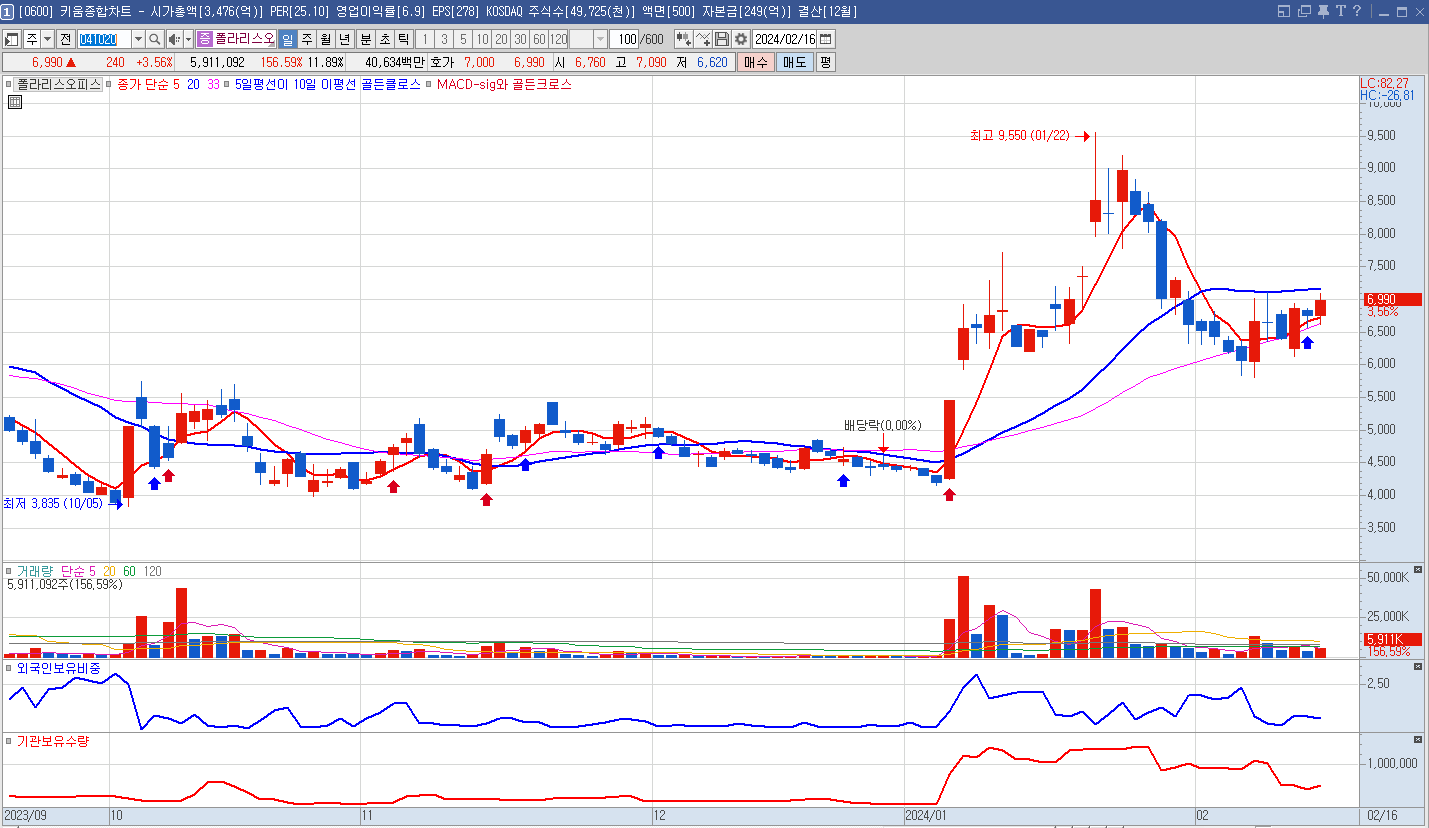Click the 2024/01 label on time axis
Viewport: 1429px width, 828px height.
pos(925,816)
